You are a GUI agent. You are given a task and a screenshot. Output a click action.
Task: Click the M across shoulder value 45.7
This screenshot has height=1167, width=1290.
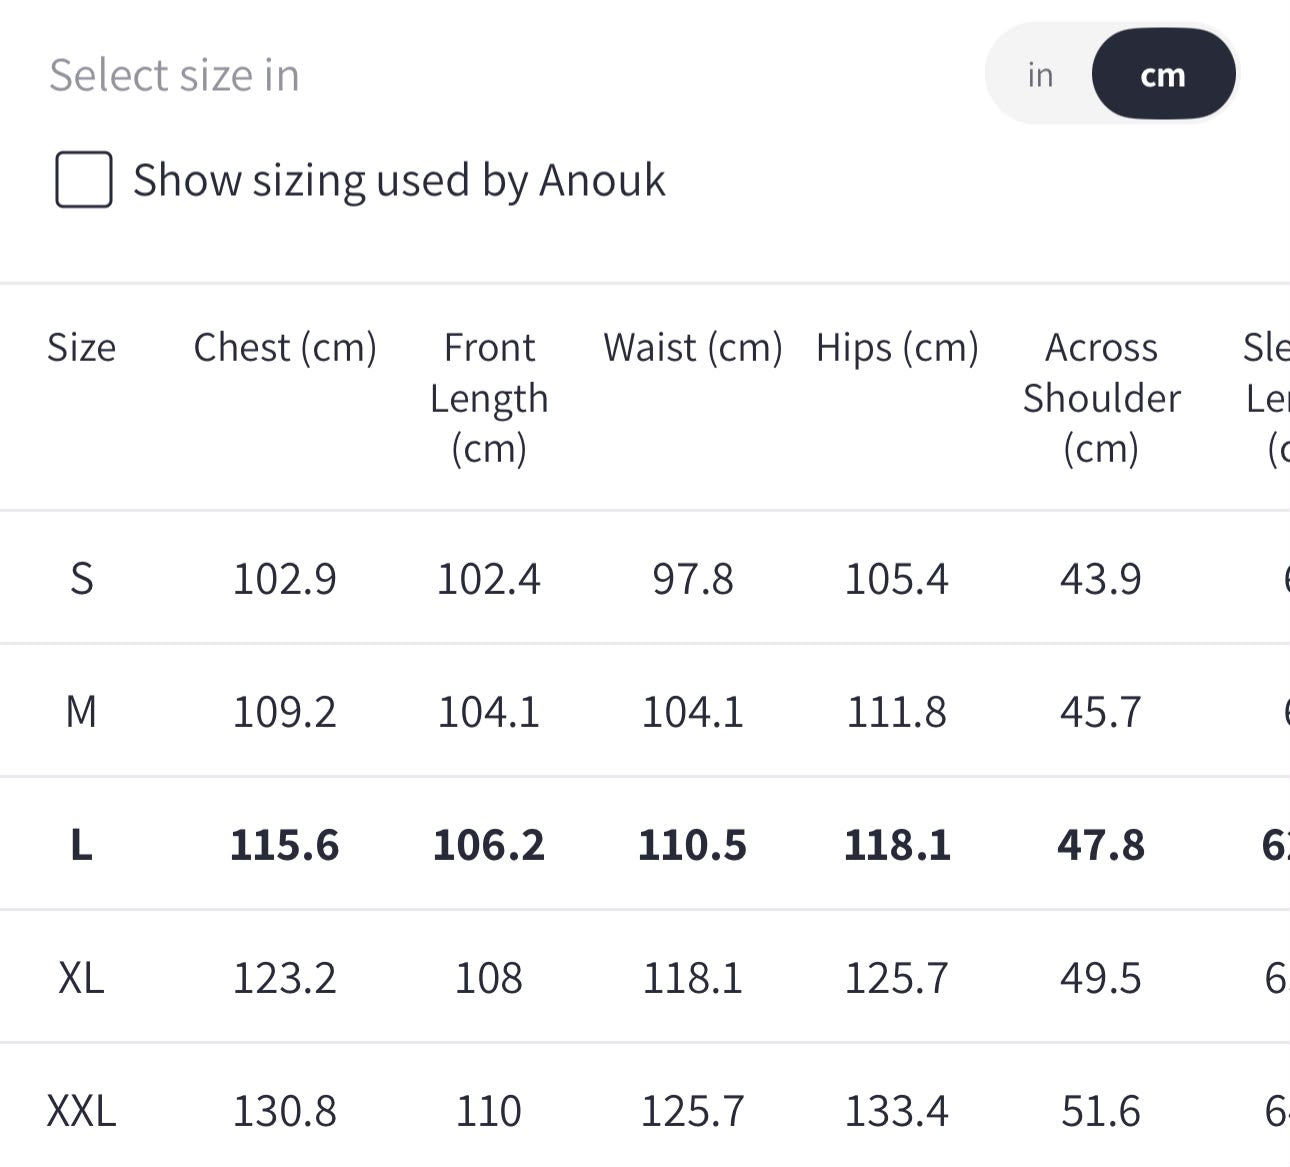(x=1101, y=712)
